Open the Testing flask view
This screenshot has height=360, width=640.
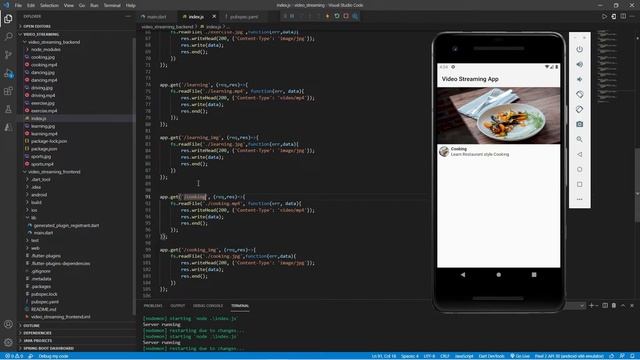[8, 109]
